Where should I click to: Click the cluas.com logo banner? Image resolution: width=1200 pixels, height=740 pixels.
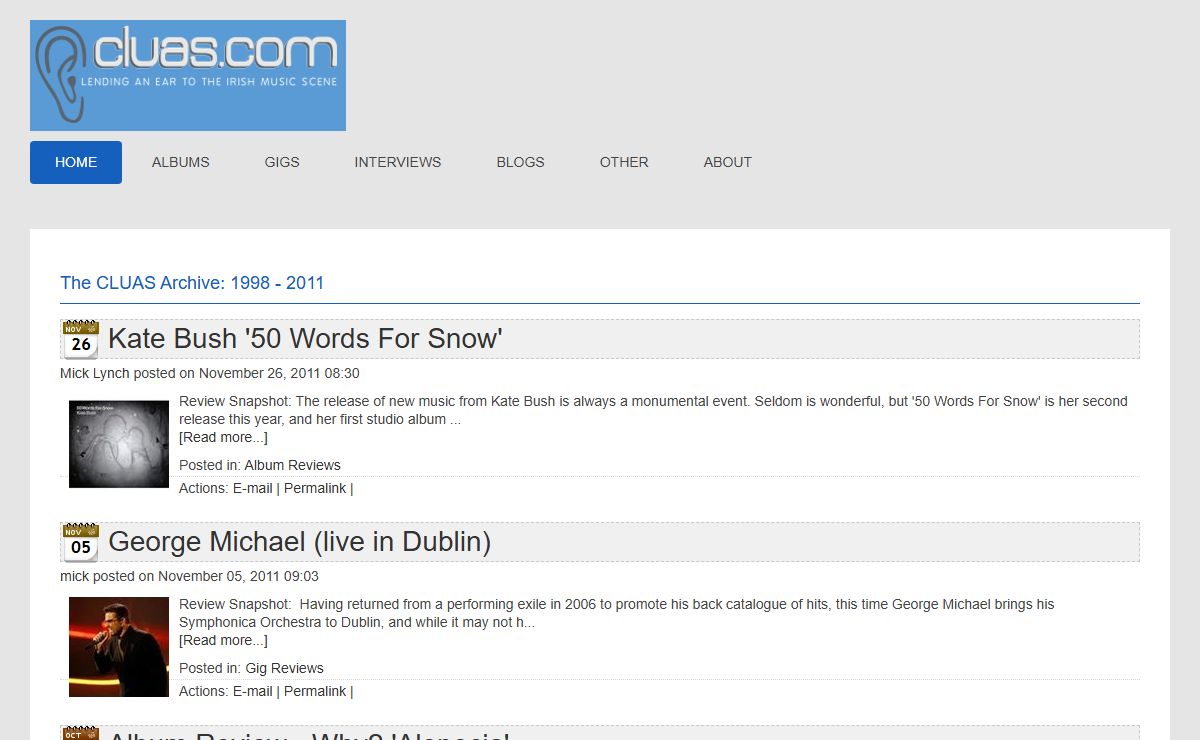pos(188,75)
